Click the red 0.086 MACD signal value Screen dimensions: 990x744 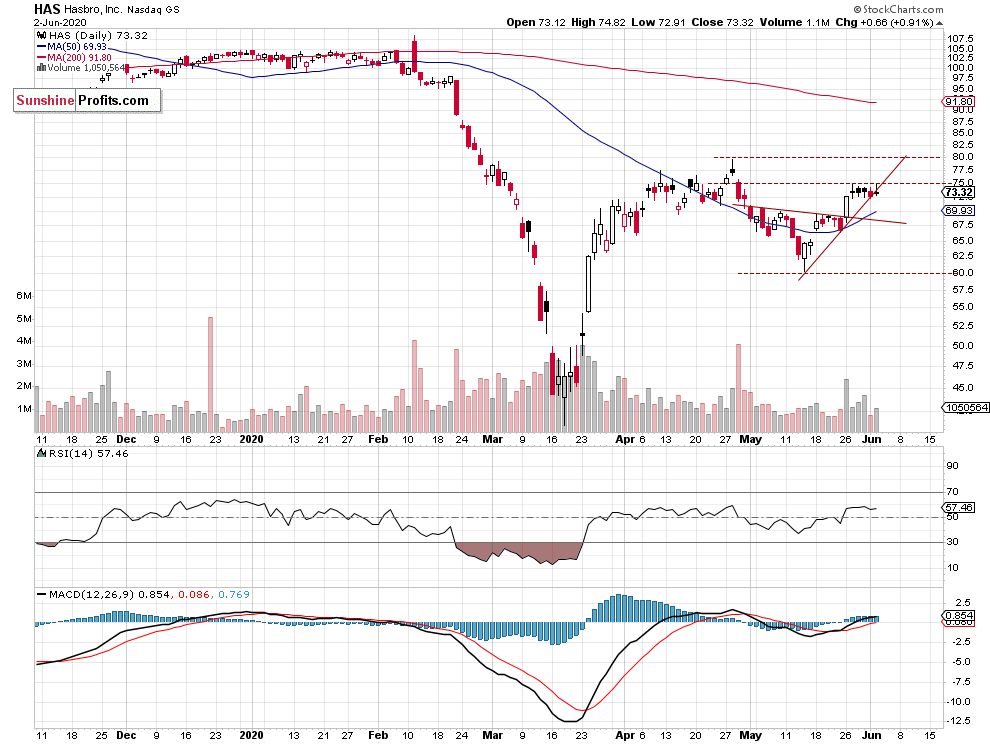pos(194,594)
